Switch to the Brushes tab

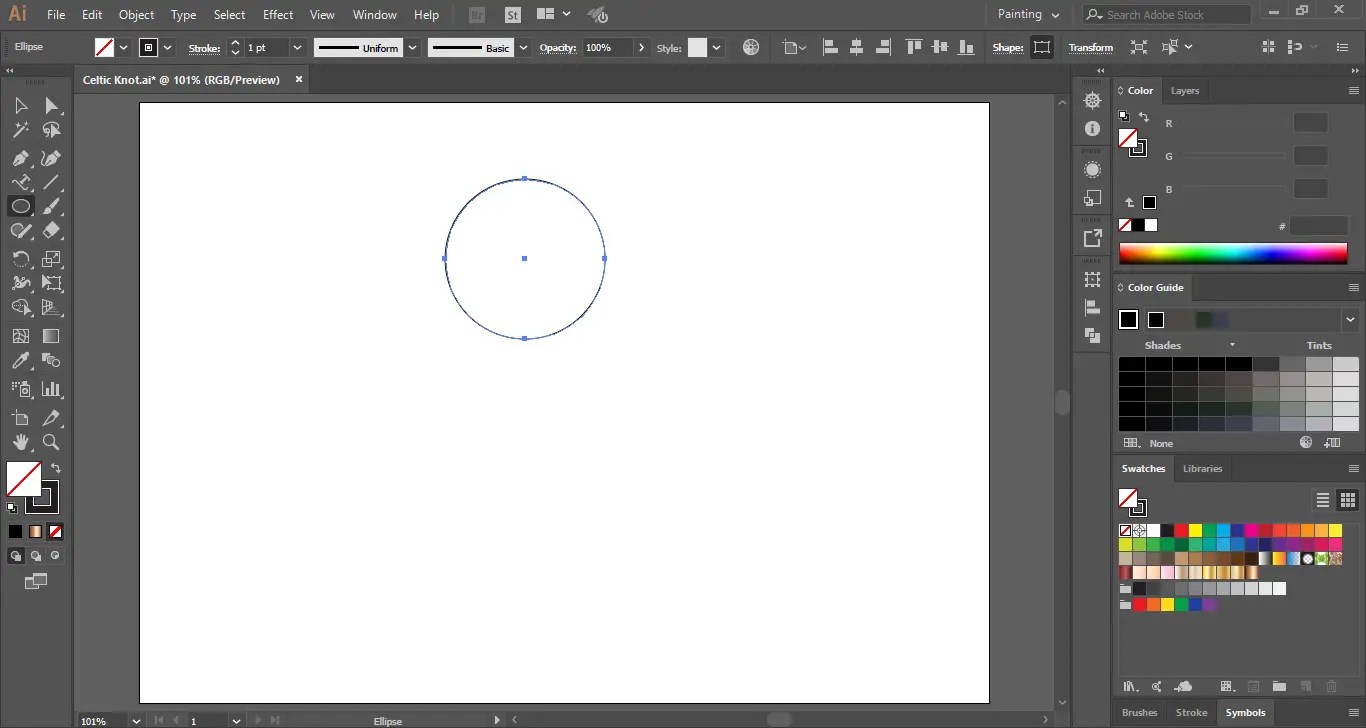click(x=1139, y=713)
